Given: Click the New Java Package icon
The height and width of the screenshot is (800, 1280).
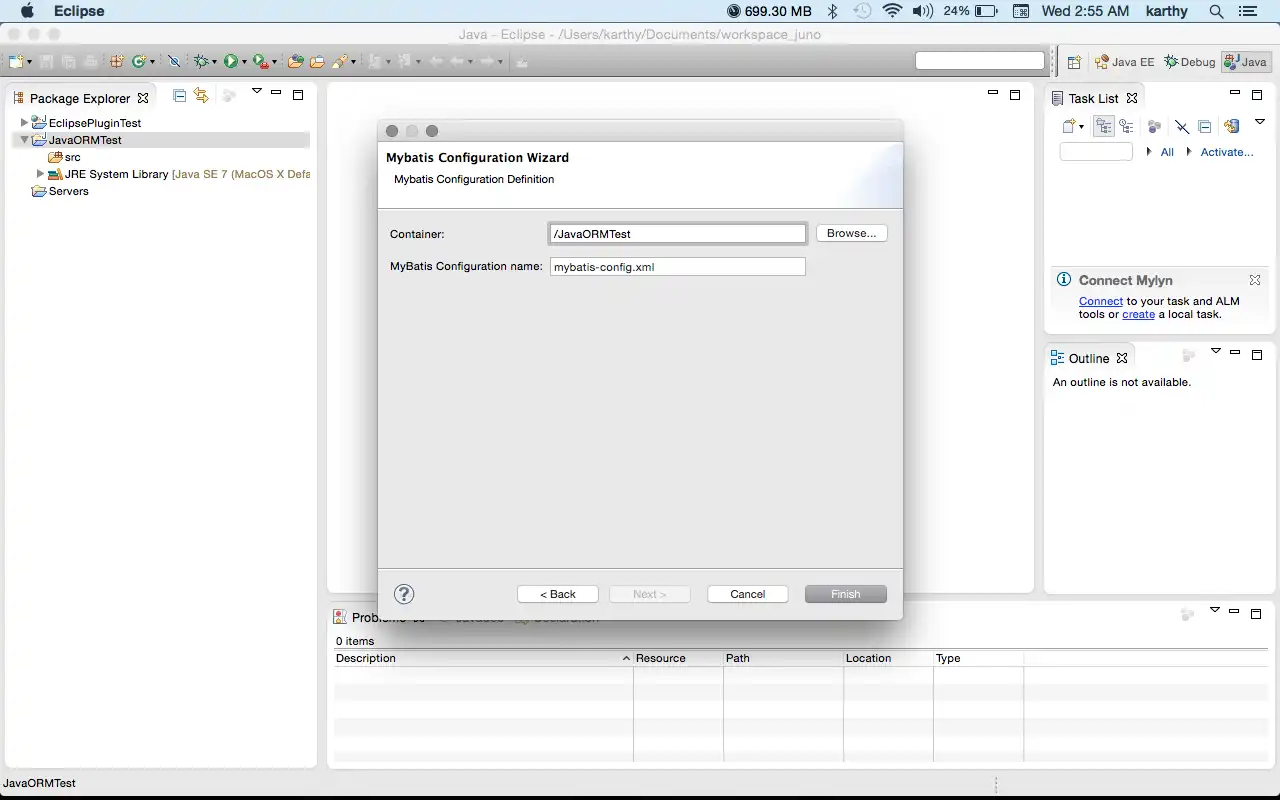Looking at the screenshot, I should pos(117,62).
